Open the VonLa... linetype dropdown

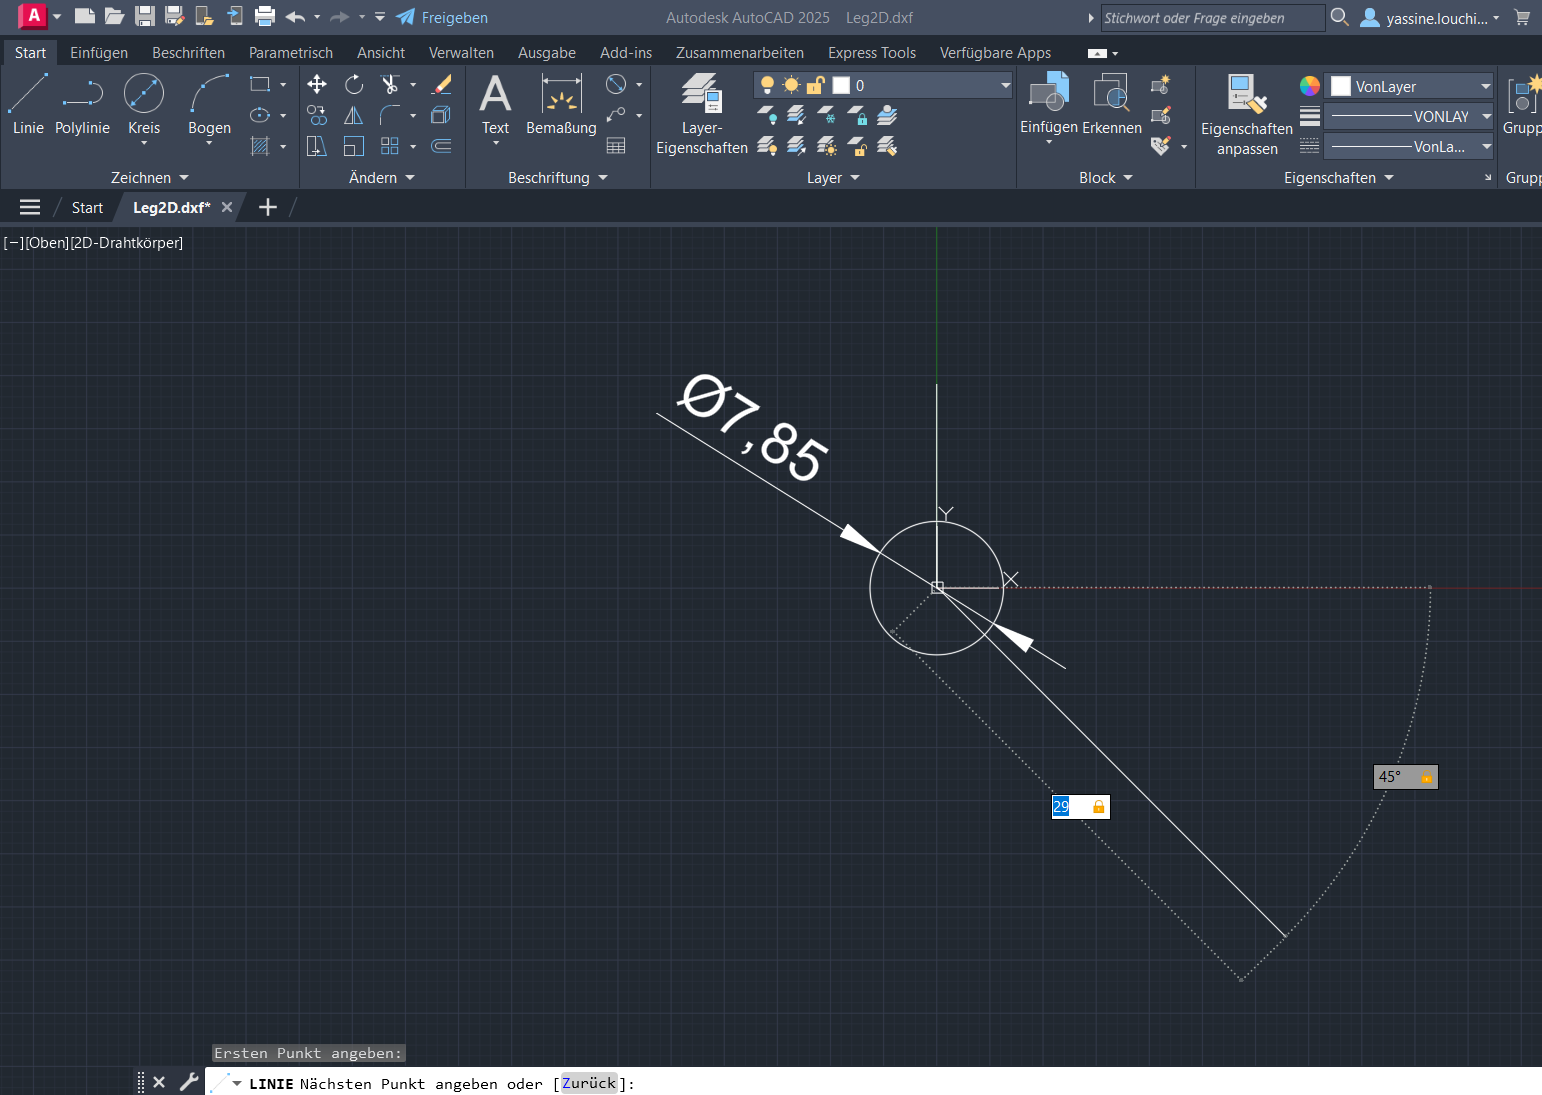[1486, 146]
